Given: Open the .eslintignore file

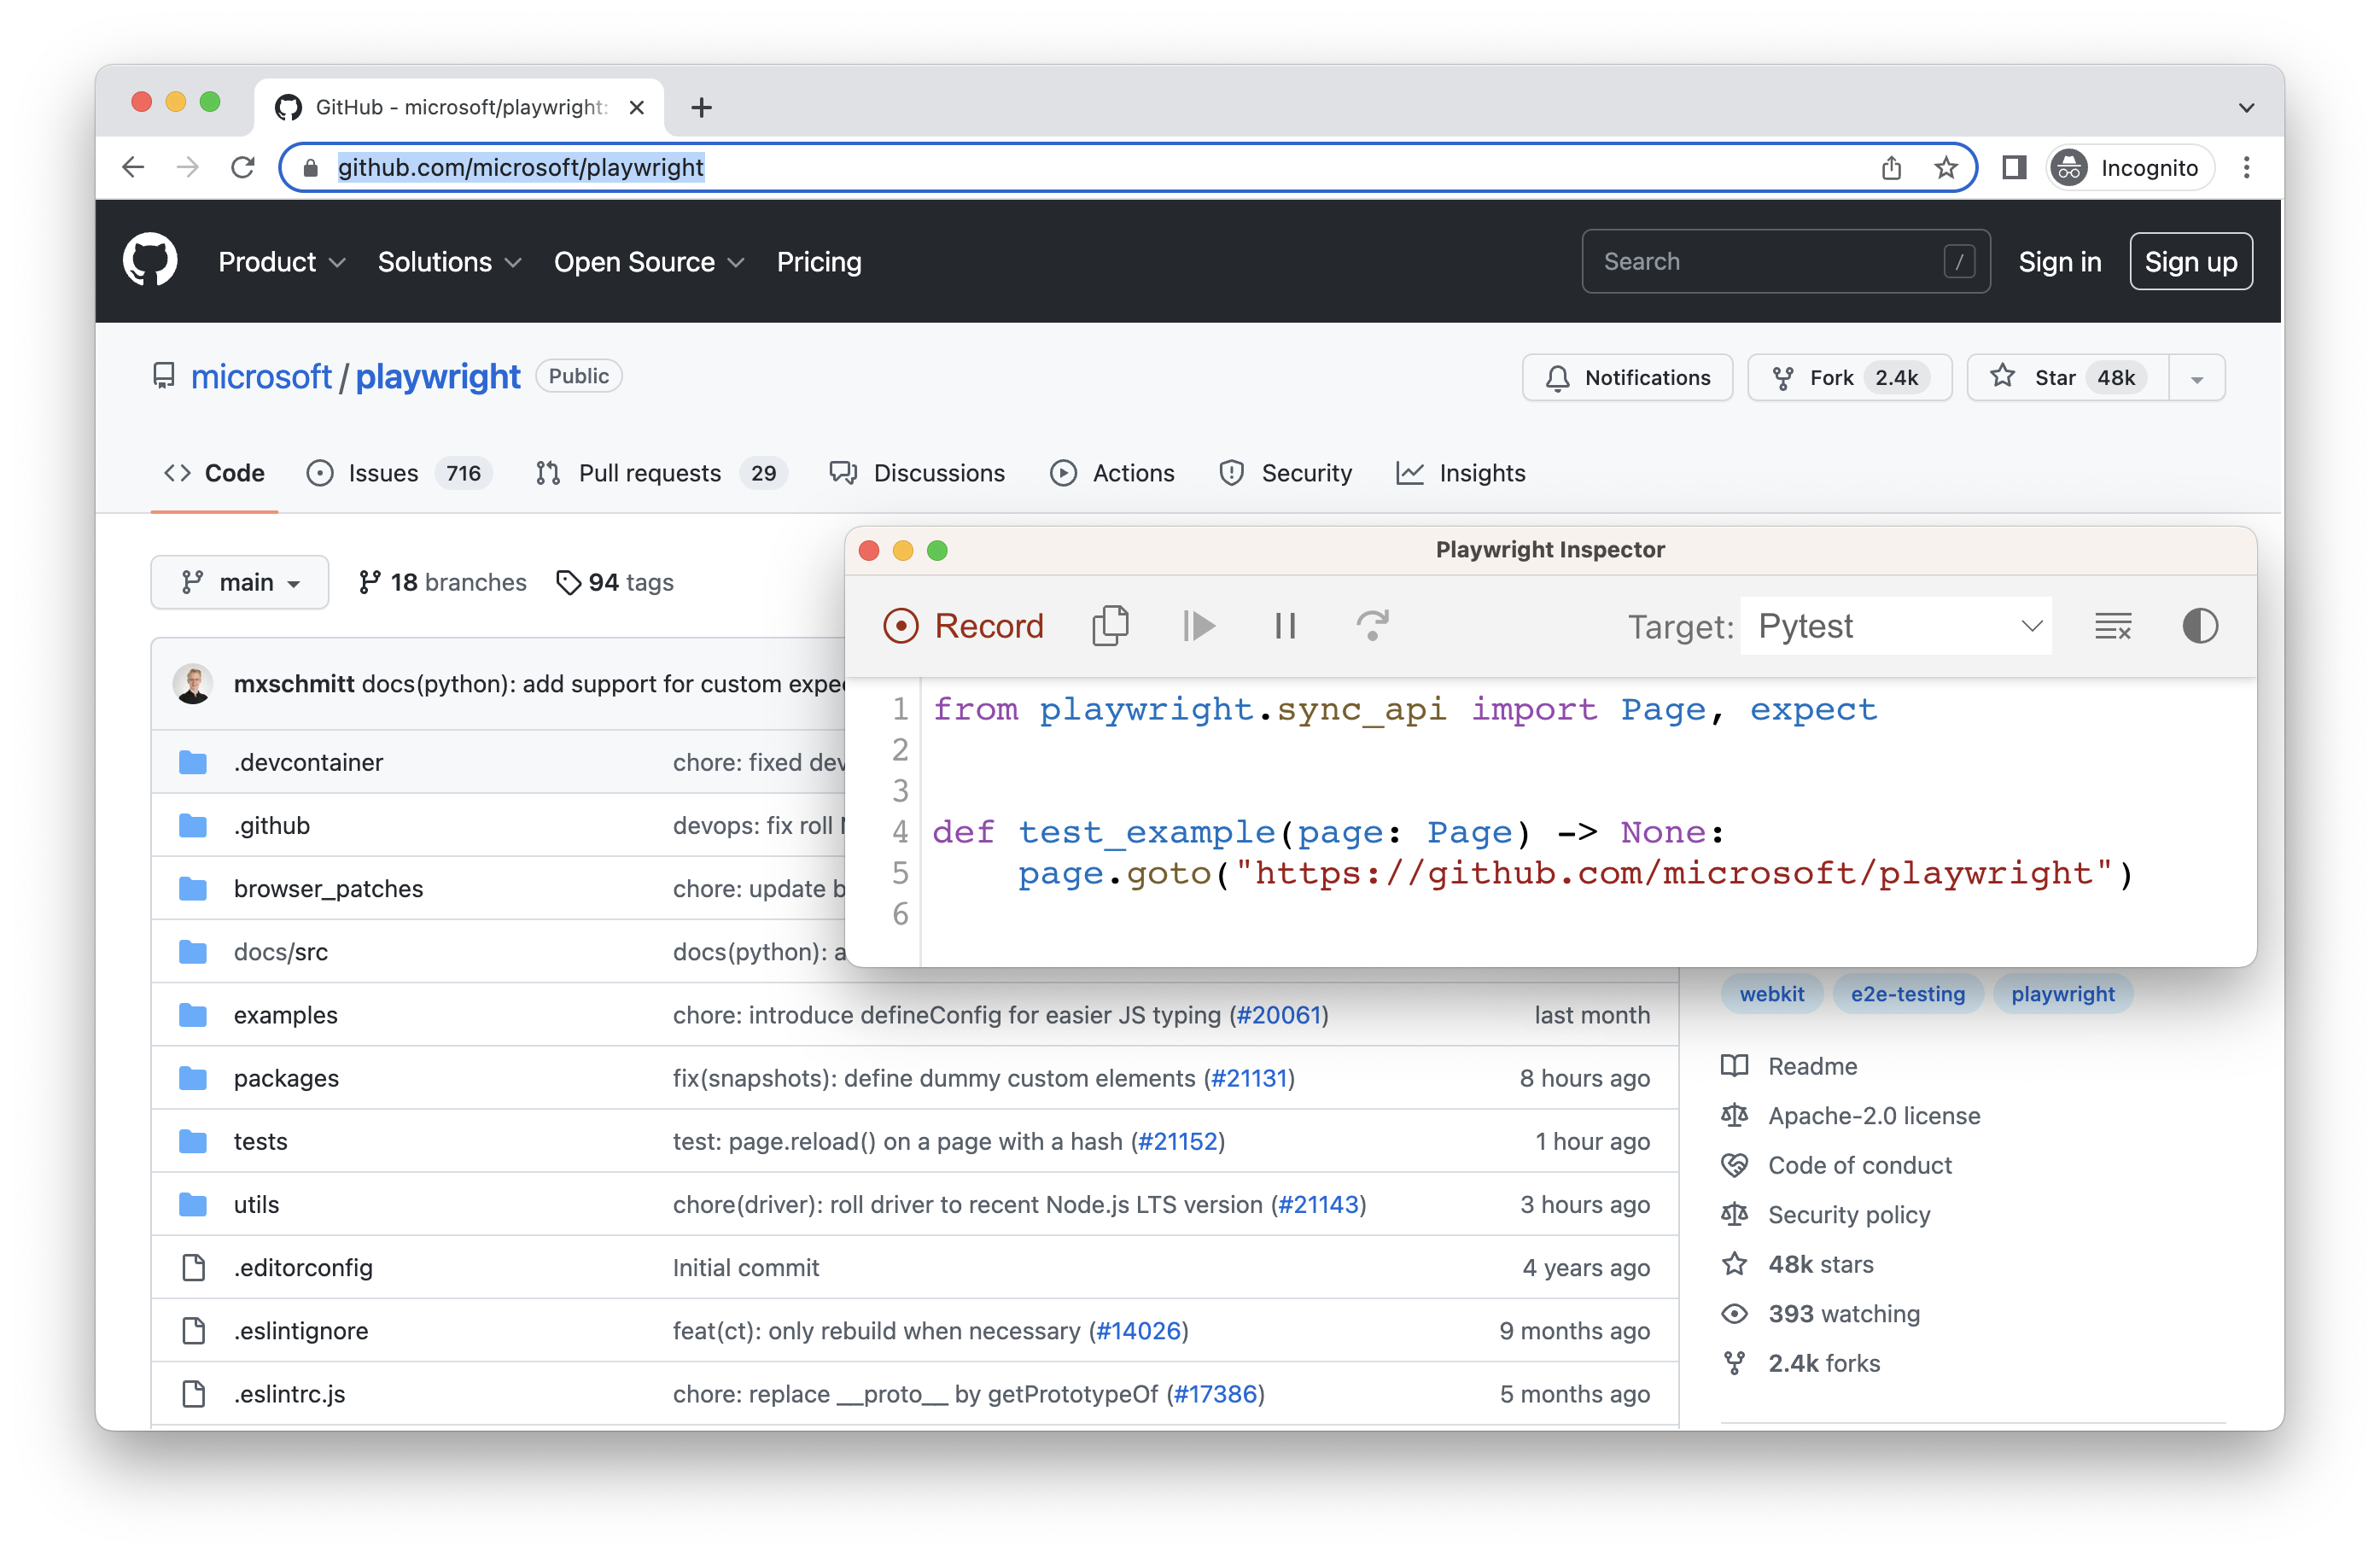Looking at the screenshot, I should pos(300,1330).
